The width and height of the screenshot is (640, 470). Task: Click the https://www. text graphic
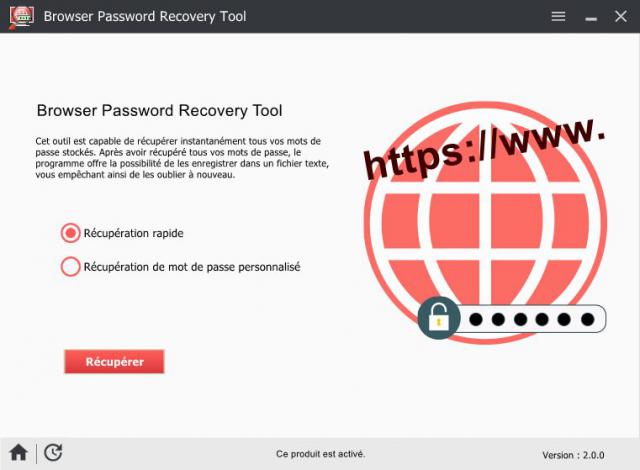484,148
